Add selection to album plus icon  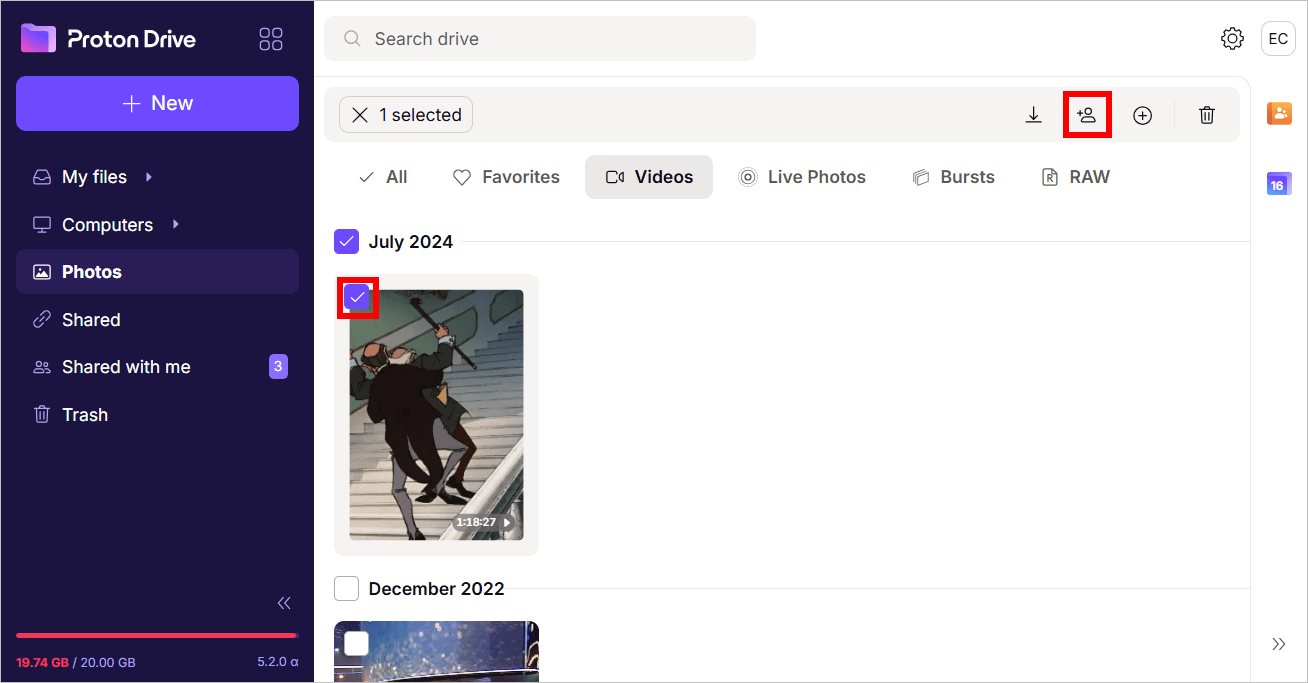click(1142, 115)
